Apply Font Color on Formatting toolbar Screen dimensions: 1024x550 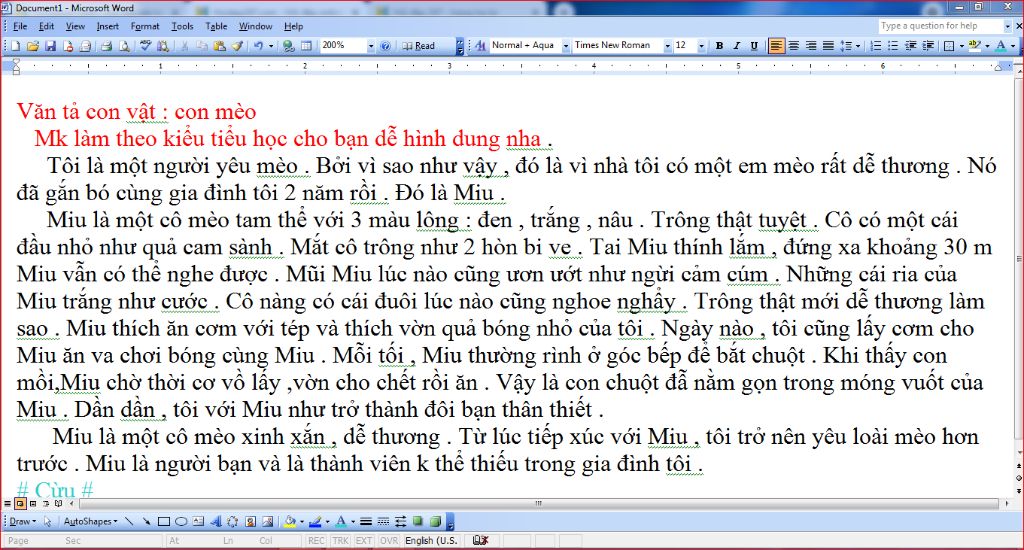[1000, 46]
